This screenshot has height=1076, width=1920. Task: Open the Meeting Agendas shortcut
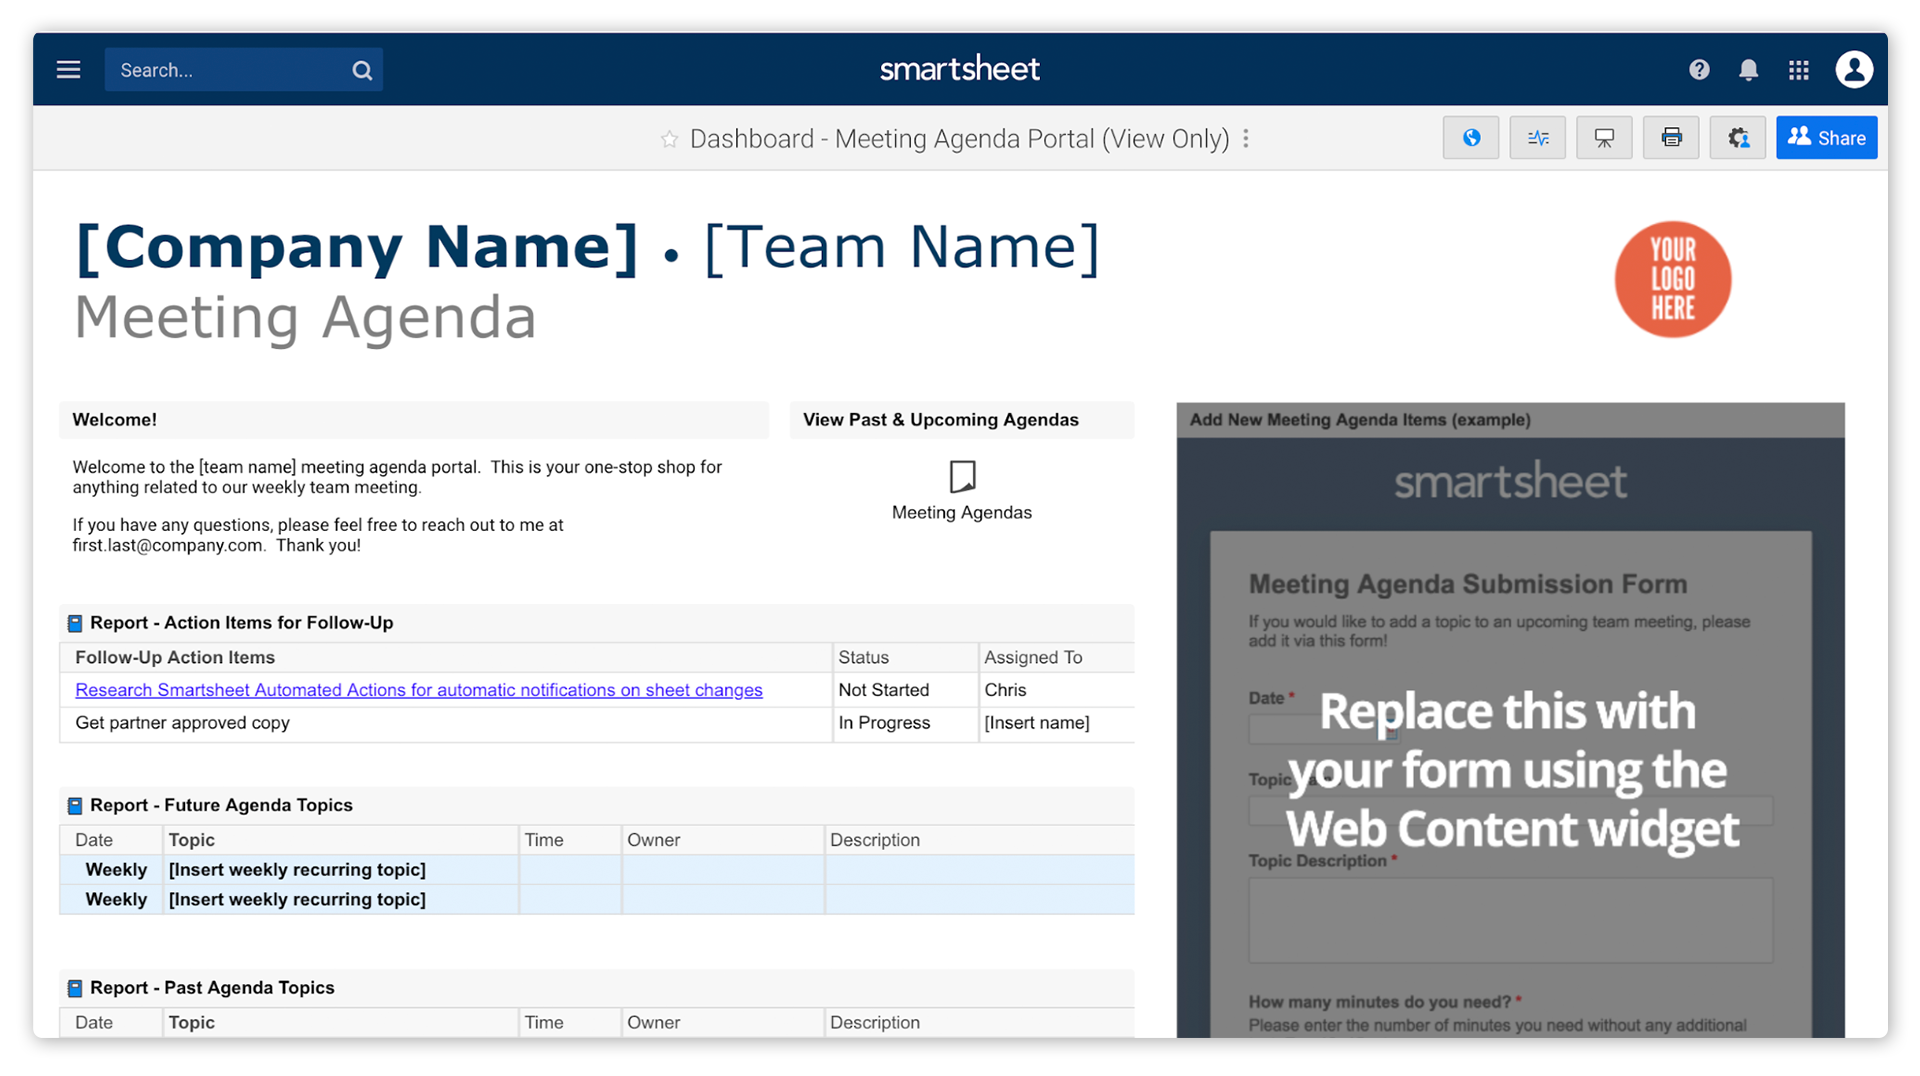coord(961,490)
